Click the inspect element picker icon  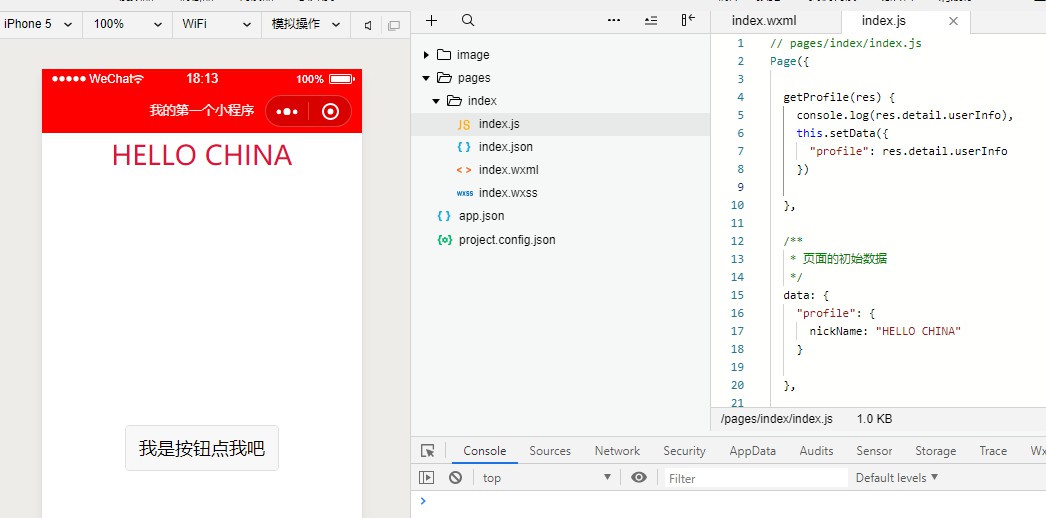coord(428,451)
